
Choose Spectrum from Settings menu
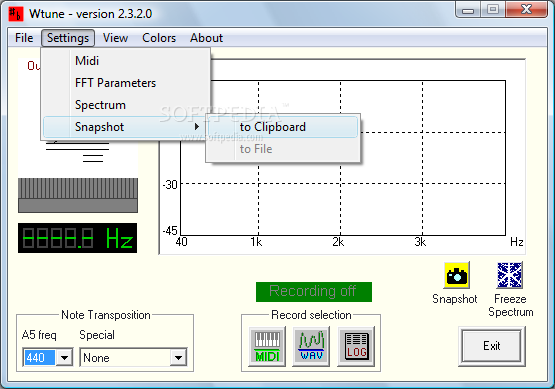pyautogui.click(x=126, y=105)
